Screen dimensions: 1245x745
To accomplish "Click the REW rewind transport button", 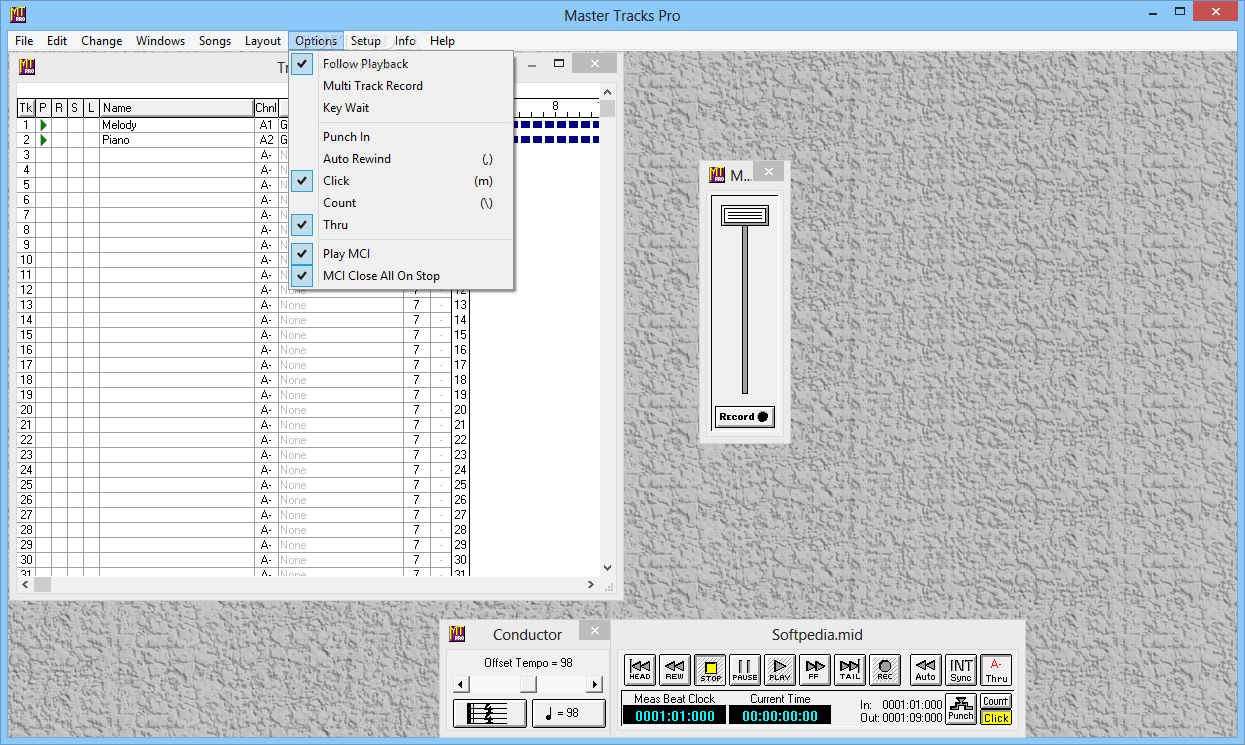I will (675, 670).
